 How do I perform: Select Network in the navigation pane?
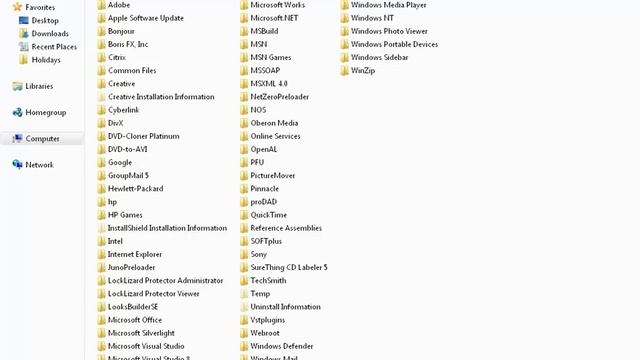tap(40, 165)
